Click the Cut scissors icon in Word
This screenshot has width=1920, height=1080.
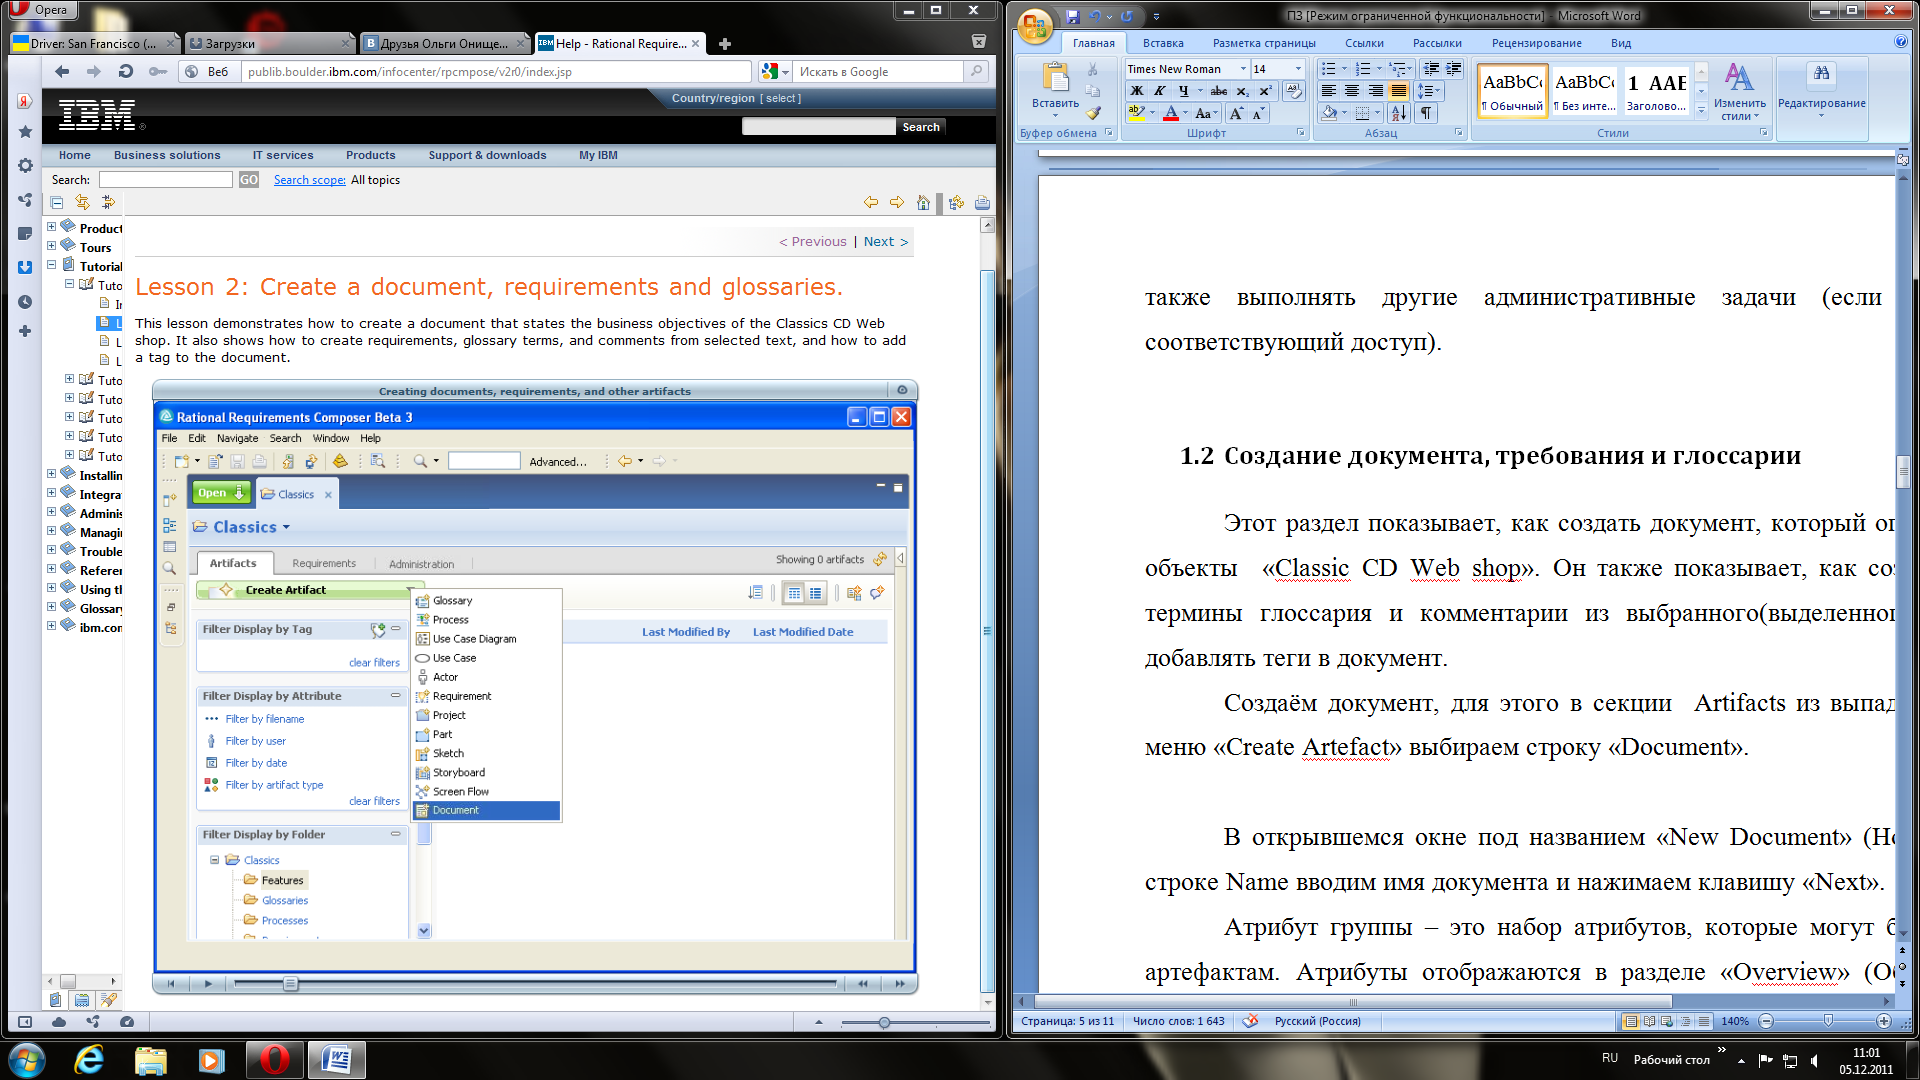pos(1093,69)
